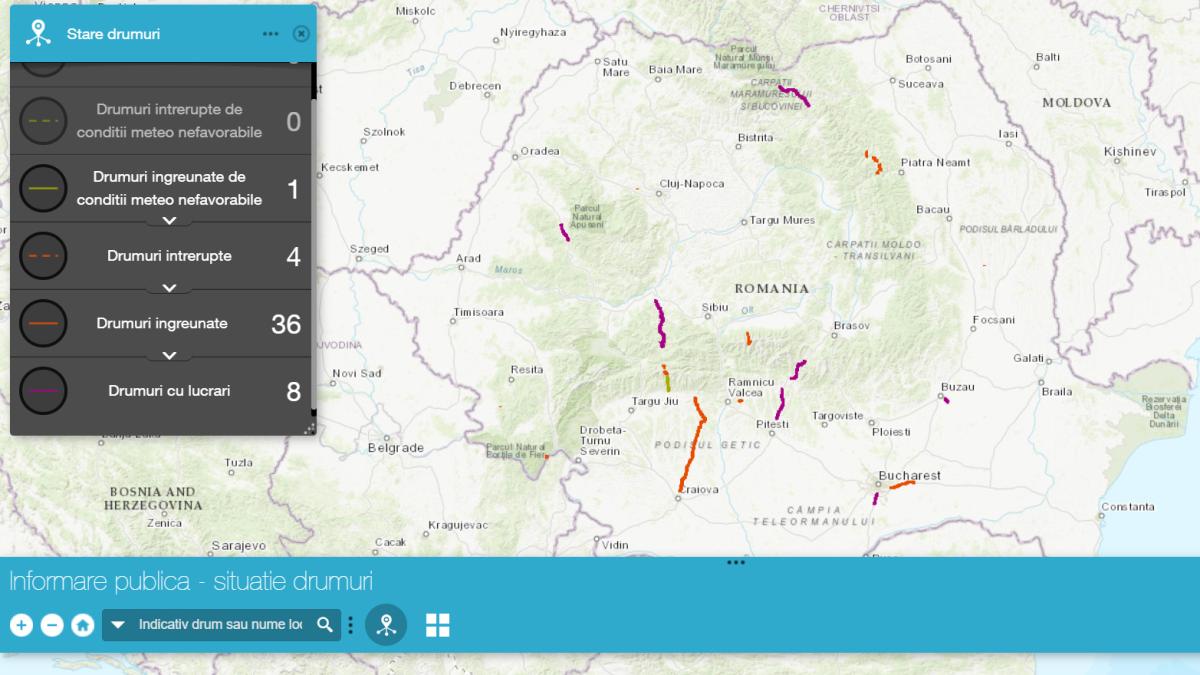Click the zoom out minus button
Screen dimensions: 1200x675
pyautogui.click(x=52, y=625)
